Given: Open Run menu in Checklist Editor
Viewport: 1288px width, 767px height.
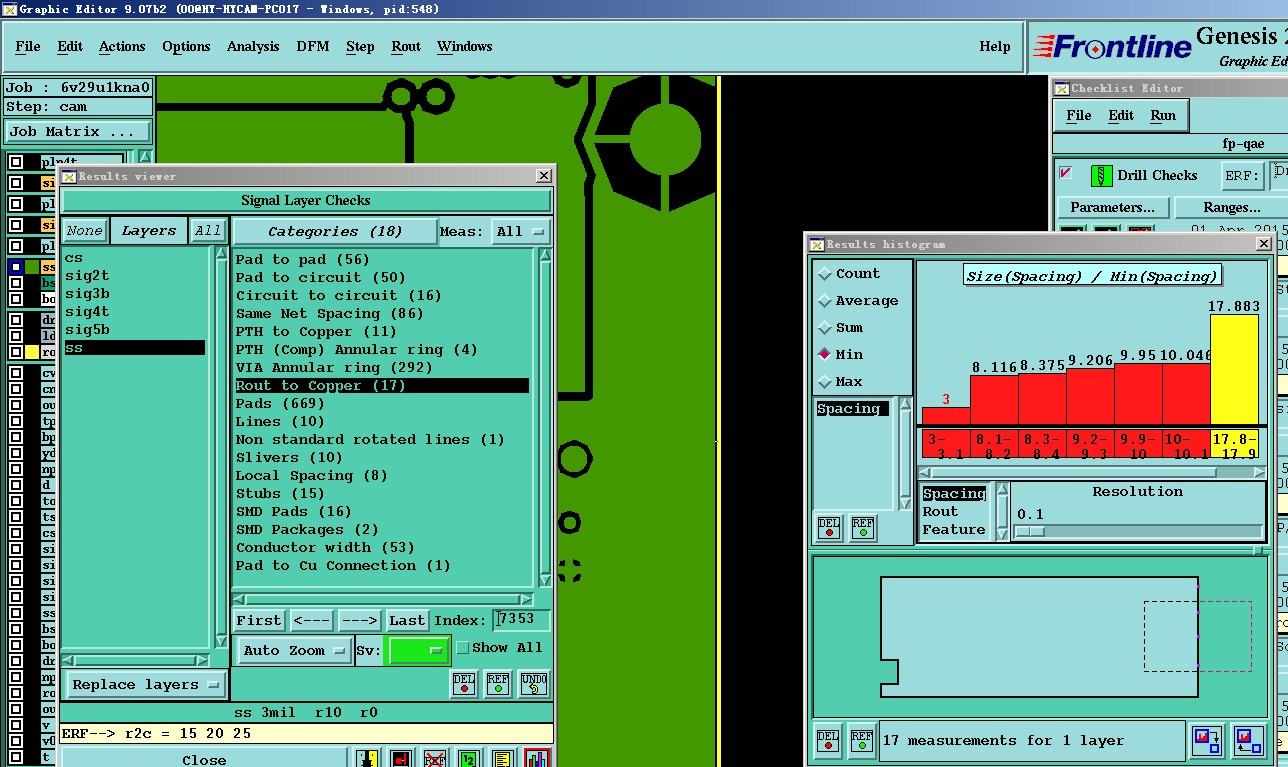Looking at the screenshot, I should pyautogui.click(x=1163, y=115).
